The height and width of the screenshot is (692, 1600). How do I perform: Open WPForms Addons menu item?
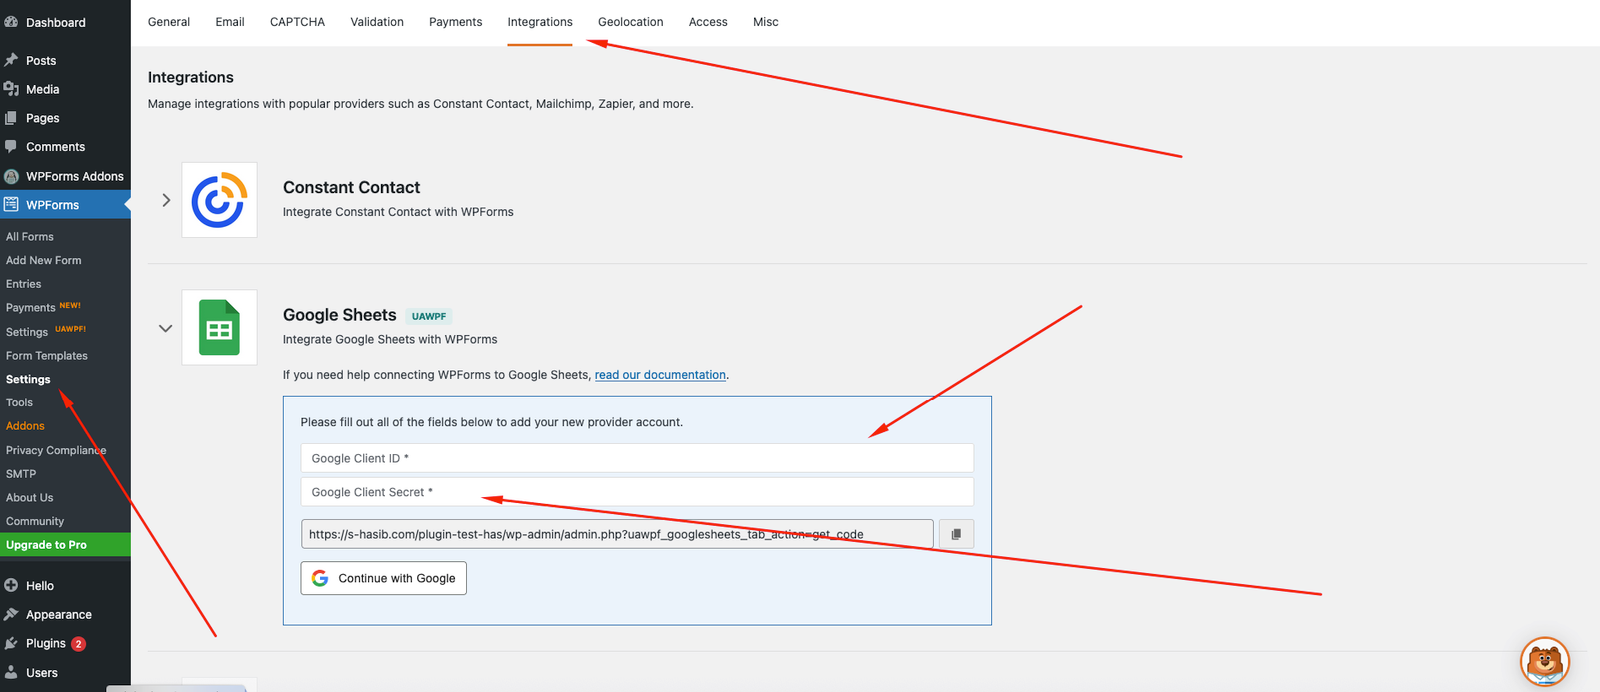[x=74, y=176]
